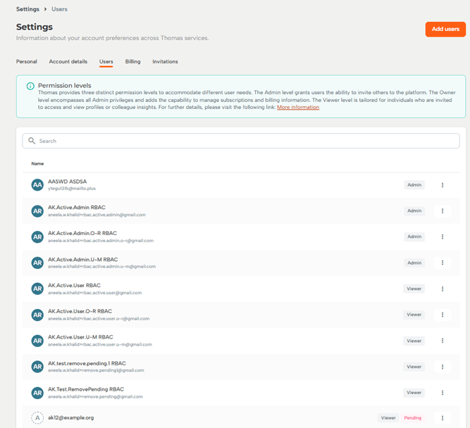
Task: Click AA avatar of AASWD ASDSA
Action: [x=37, y=185]
